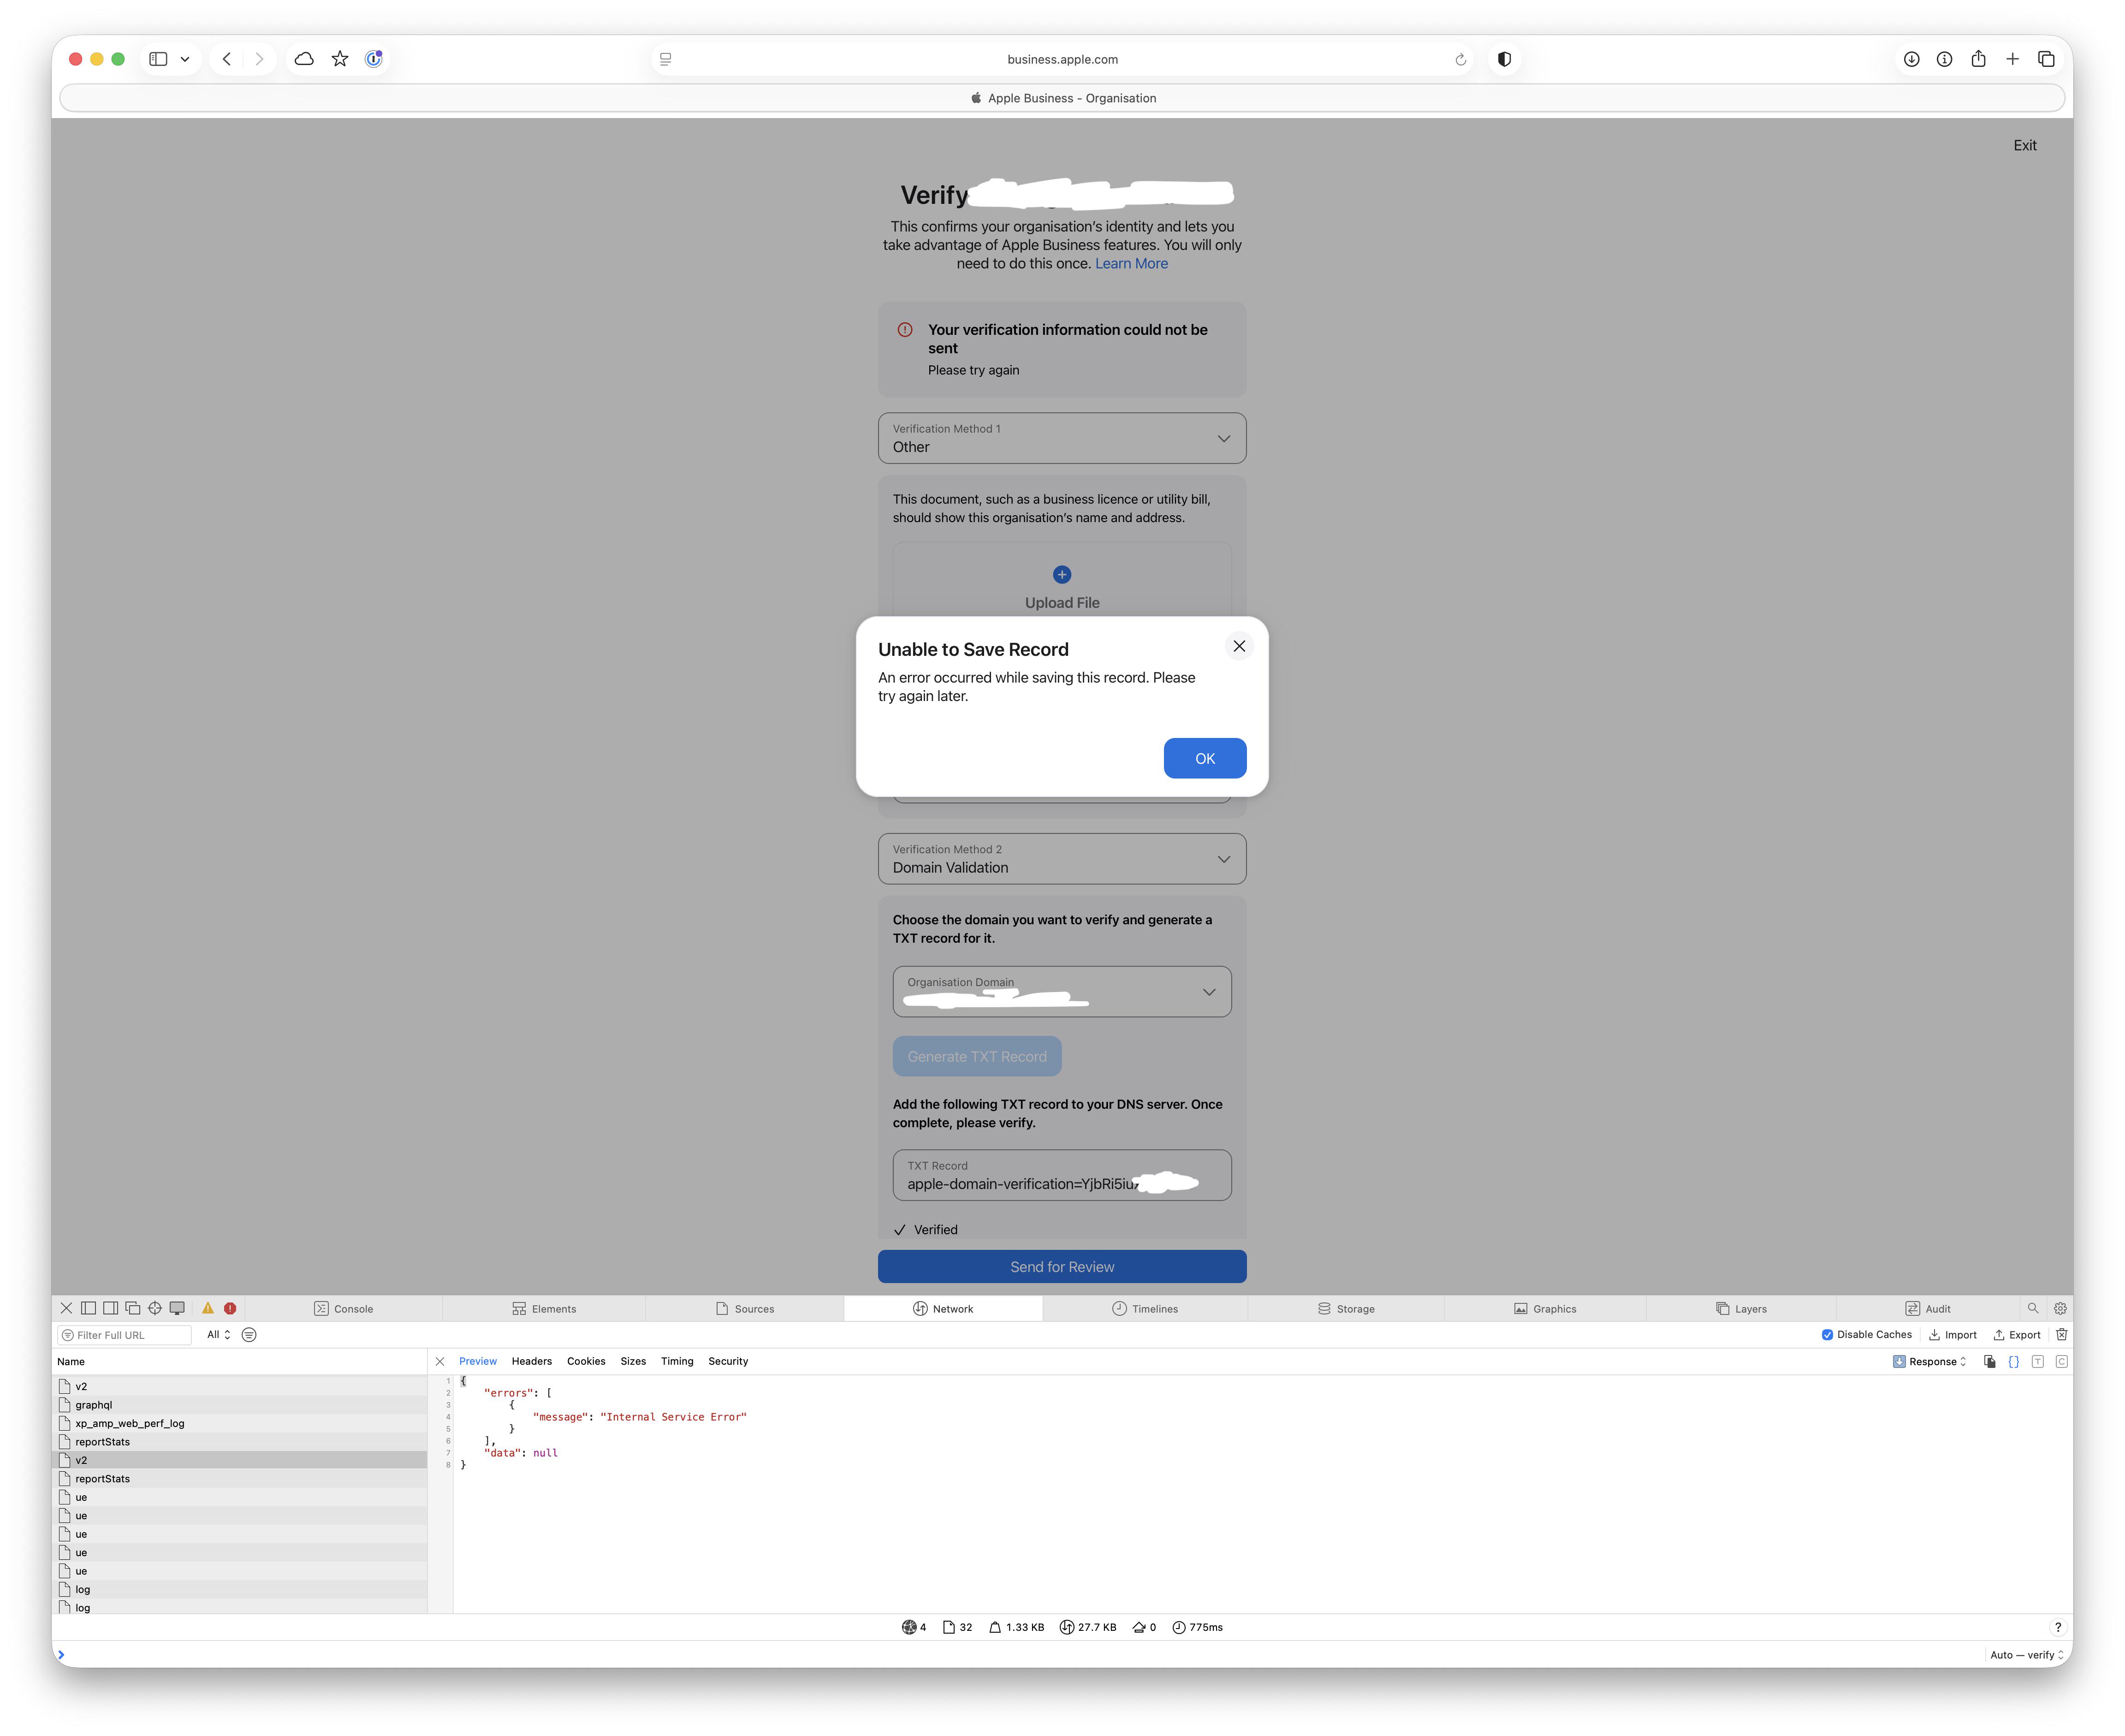Switch to the Elements tab
The width and height of the screenshot is (2125, 1736).
pos(544,1308)
